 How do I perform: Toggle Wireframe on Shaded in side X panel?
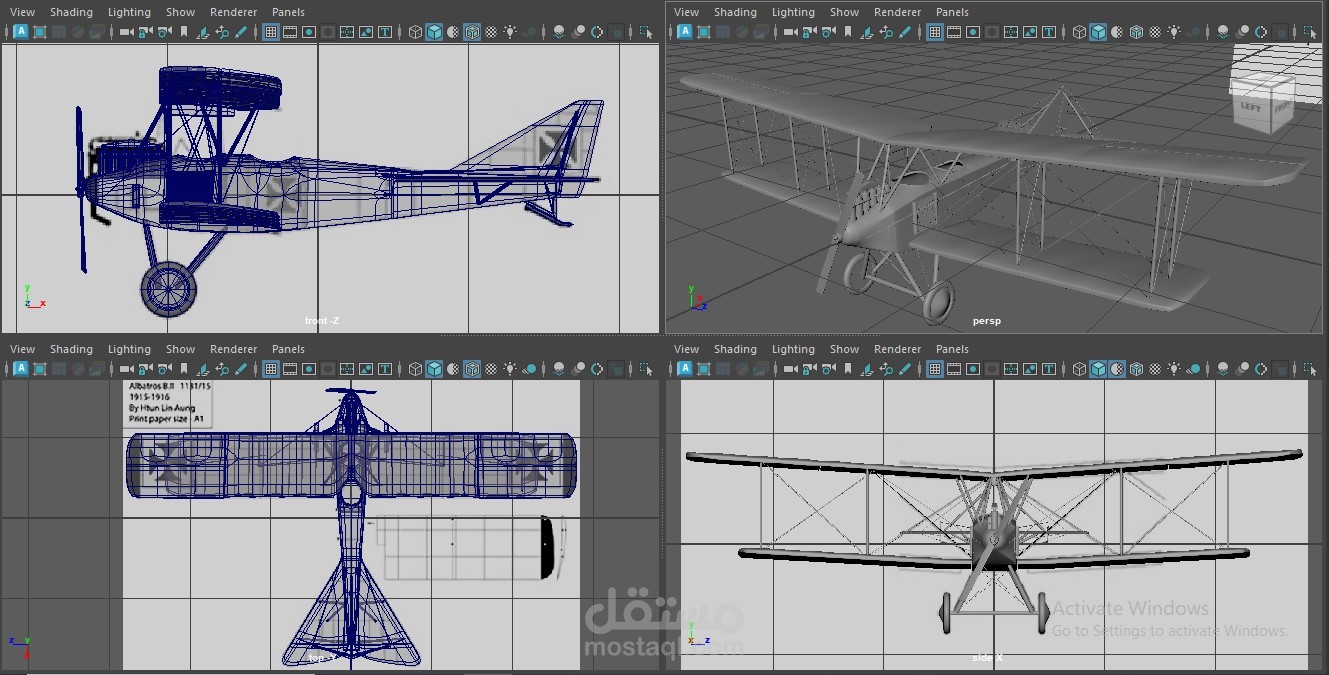click(x=1136, y=369)
